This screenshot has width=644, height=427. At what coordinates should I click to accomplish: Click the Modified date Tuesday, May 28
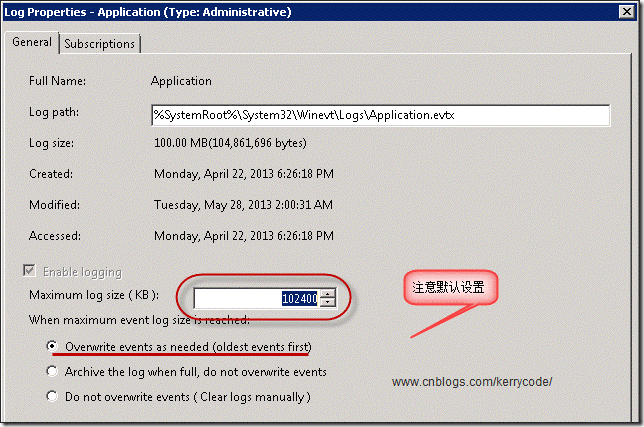[x=244, y=204]
